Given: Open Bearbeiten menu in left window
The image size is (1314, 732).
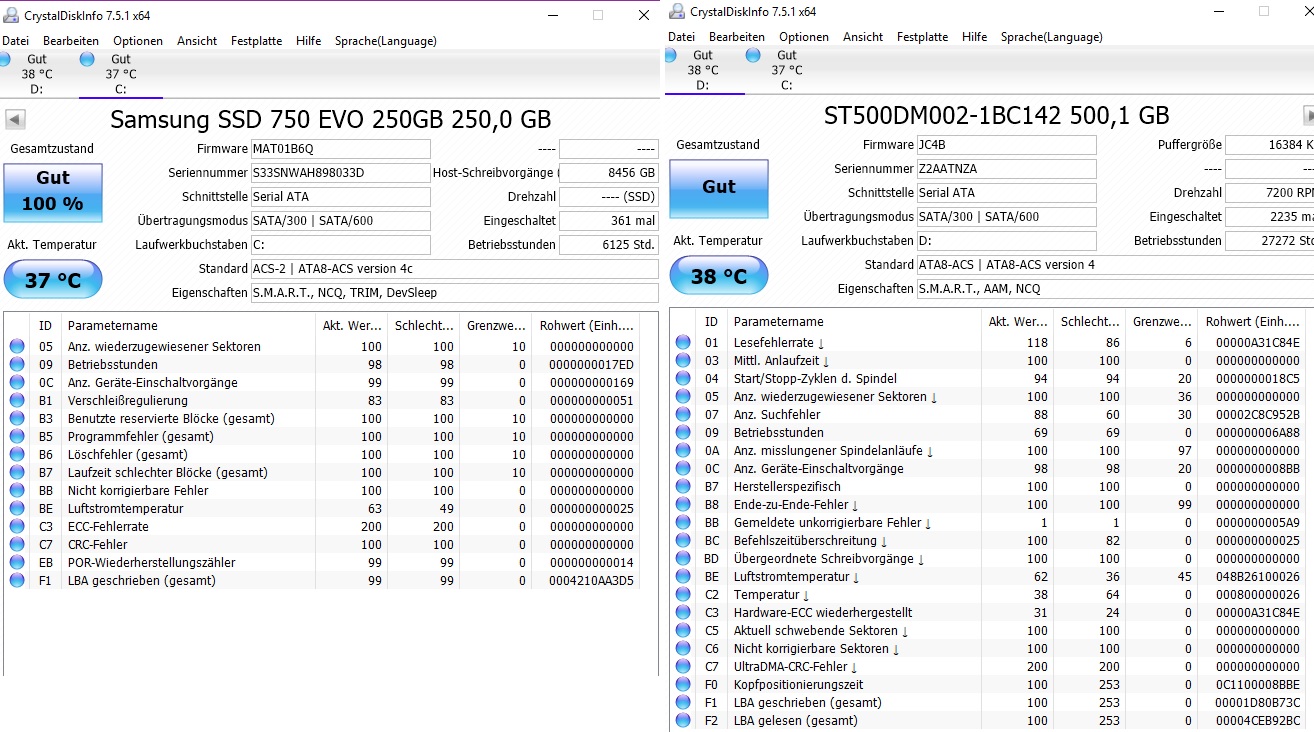Looking at the screenshot, I should click(x=71, y=41).
